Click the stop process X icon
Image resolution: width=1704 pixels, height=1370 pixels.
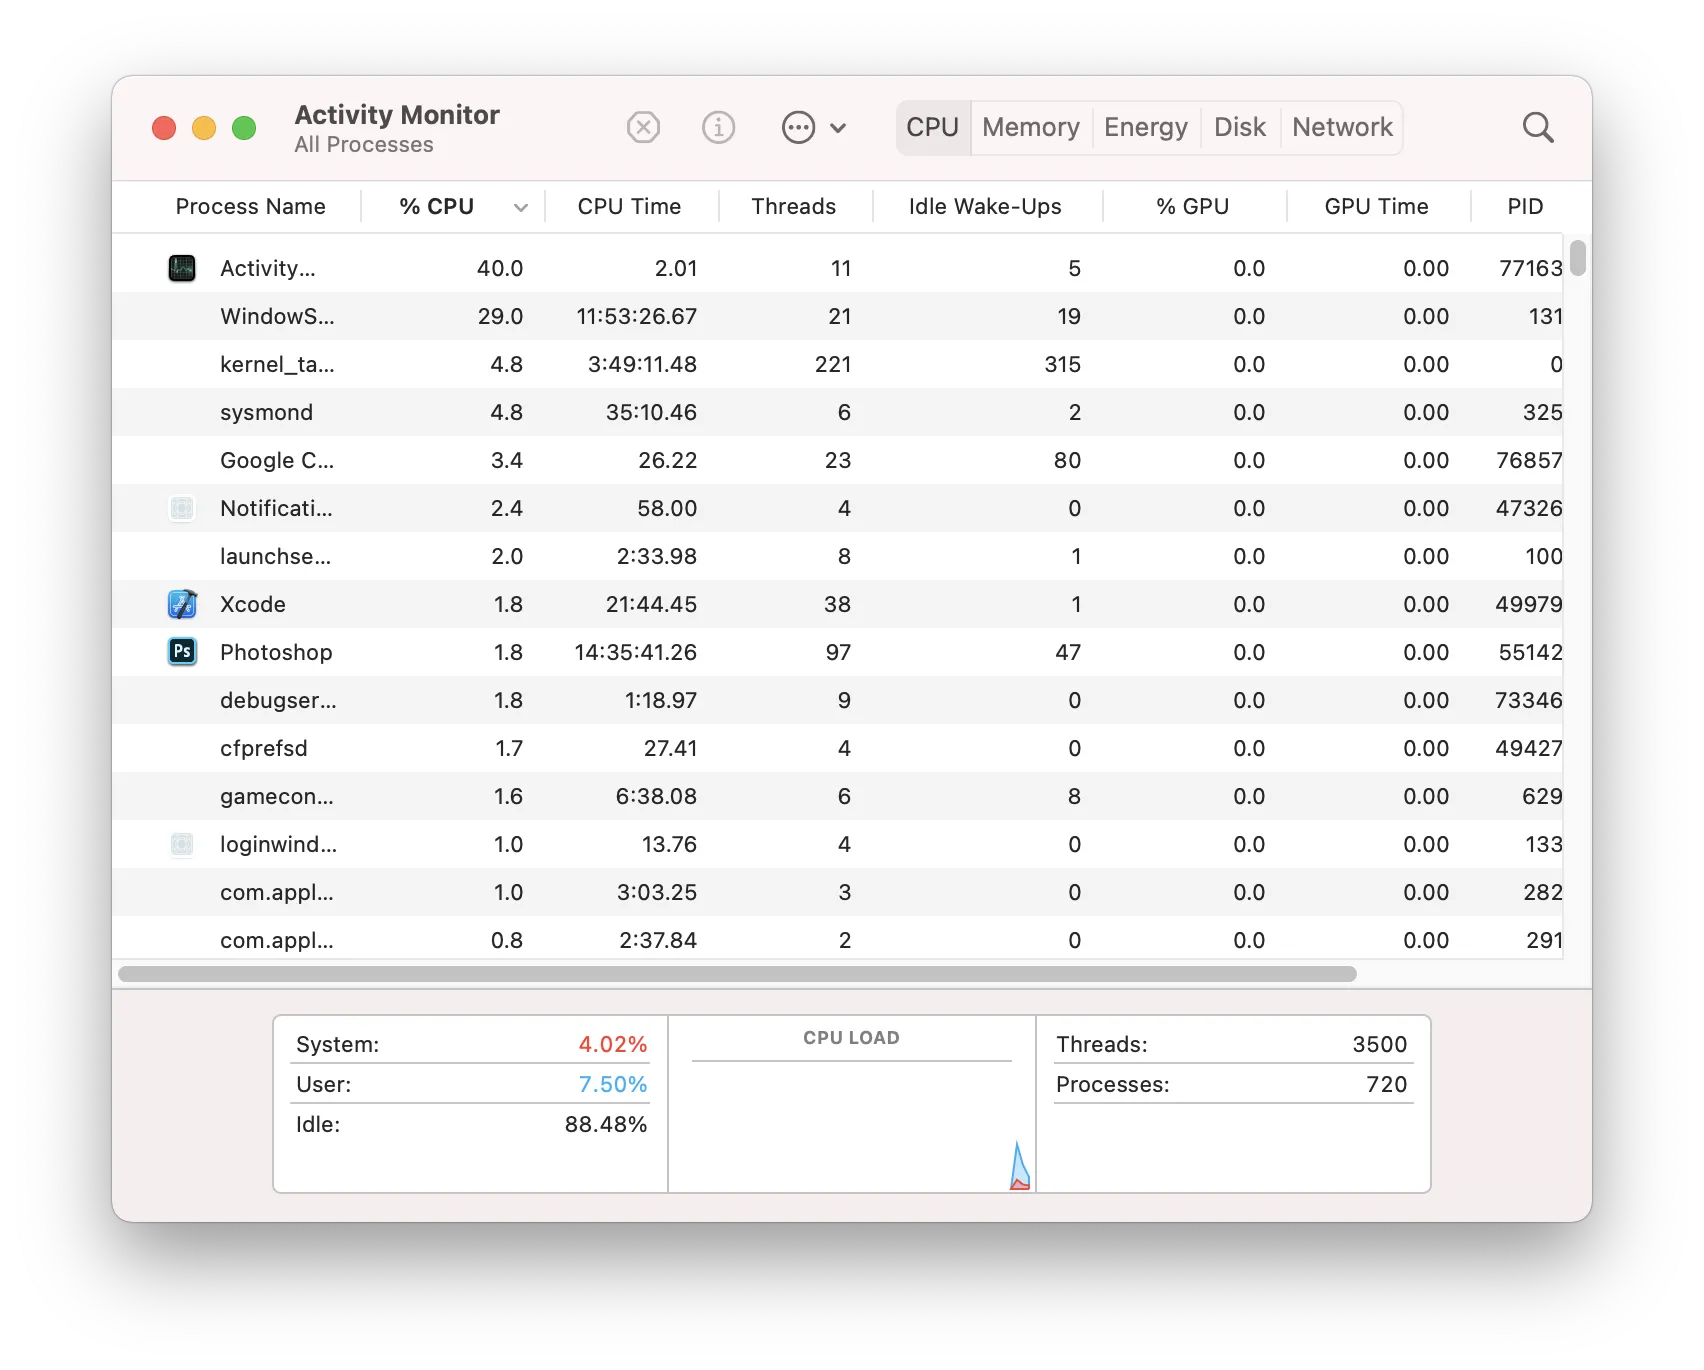pos(643,128)
